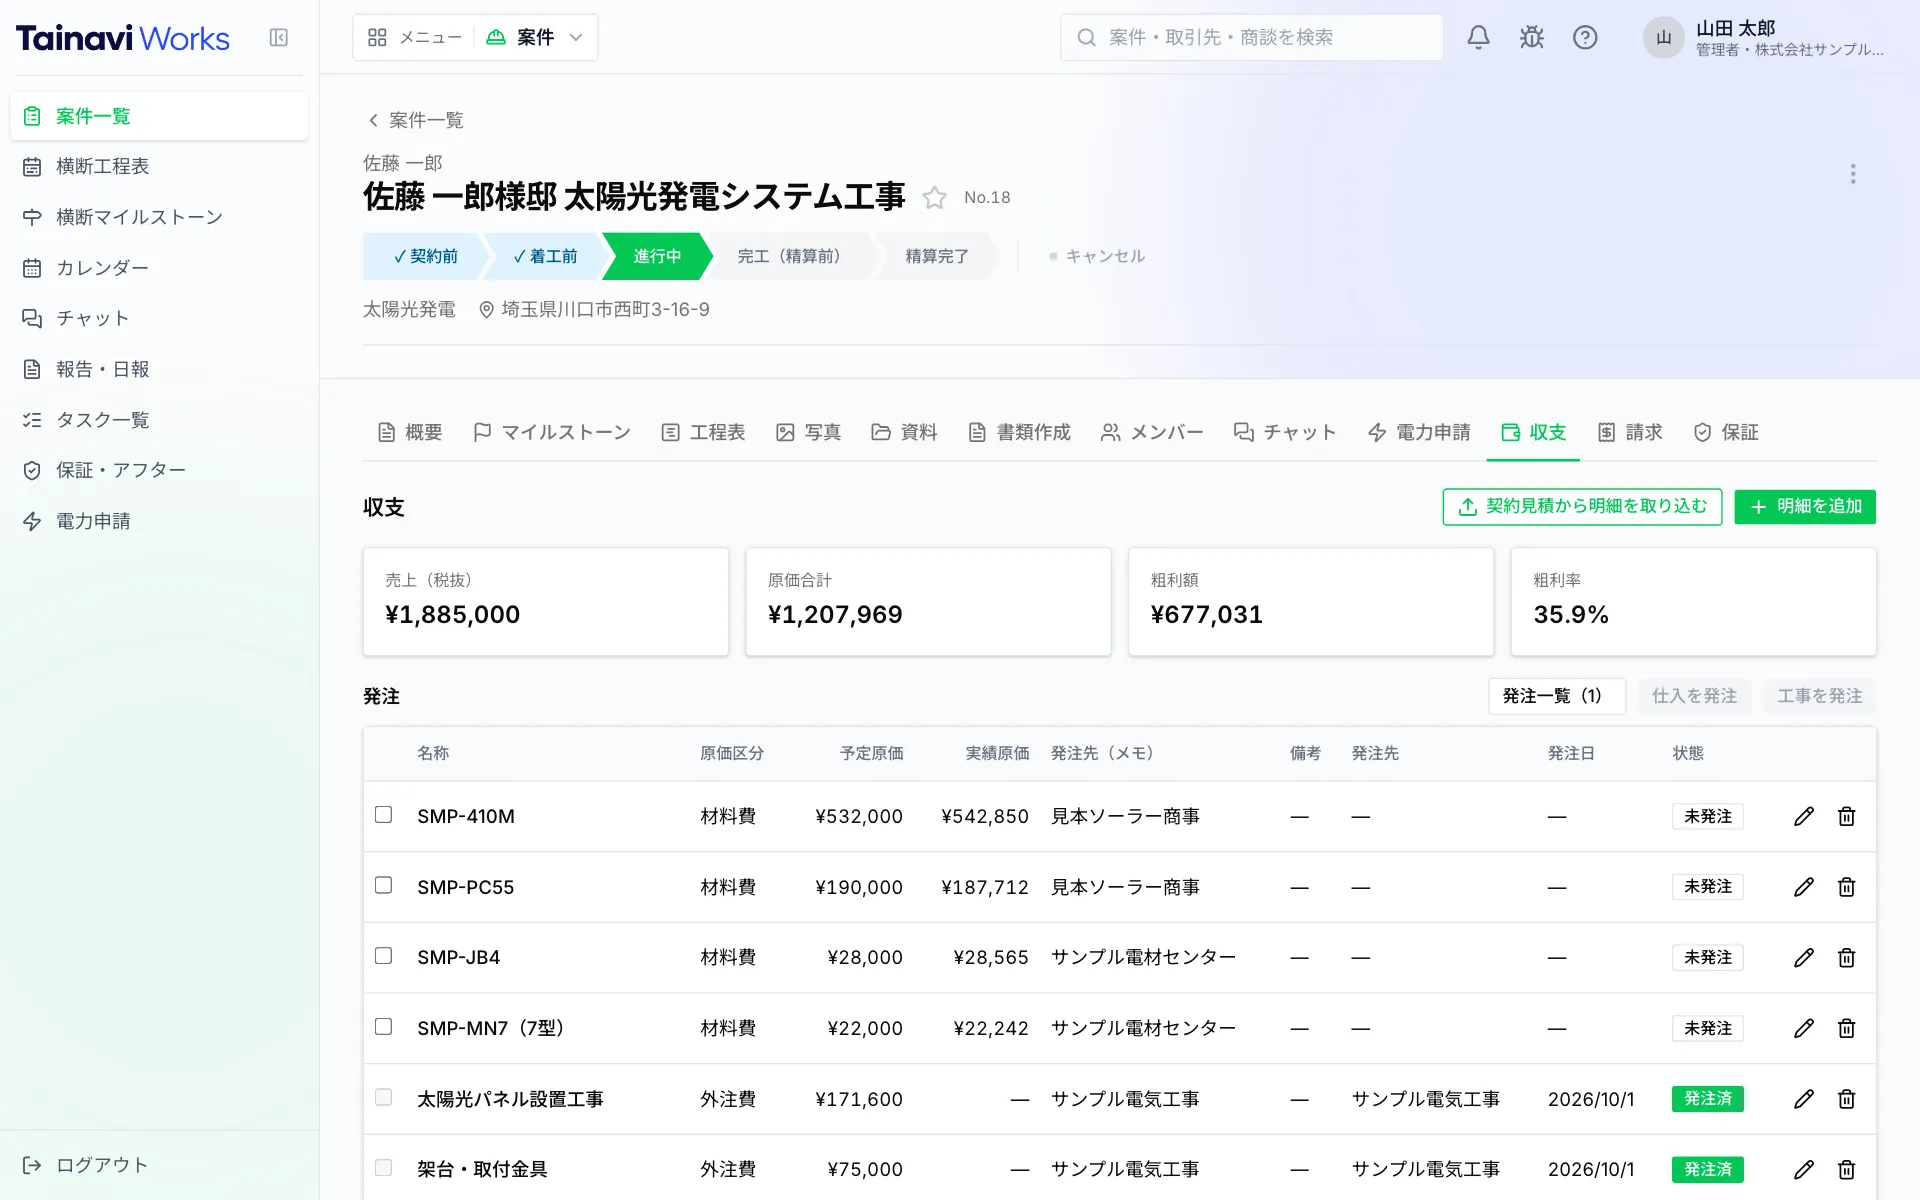Edit the SMP-JB4 row

(x=1803, y=958)
